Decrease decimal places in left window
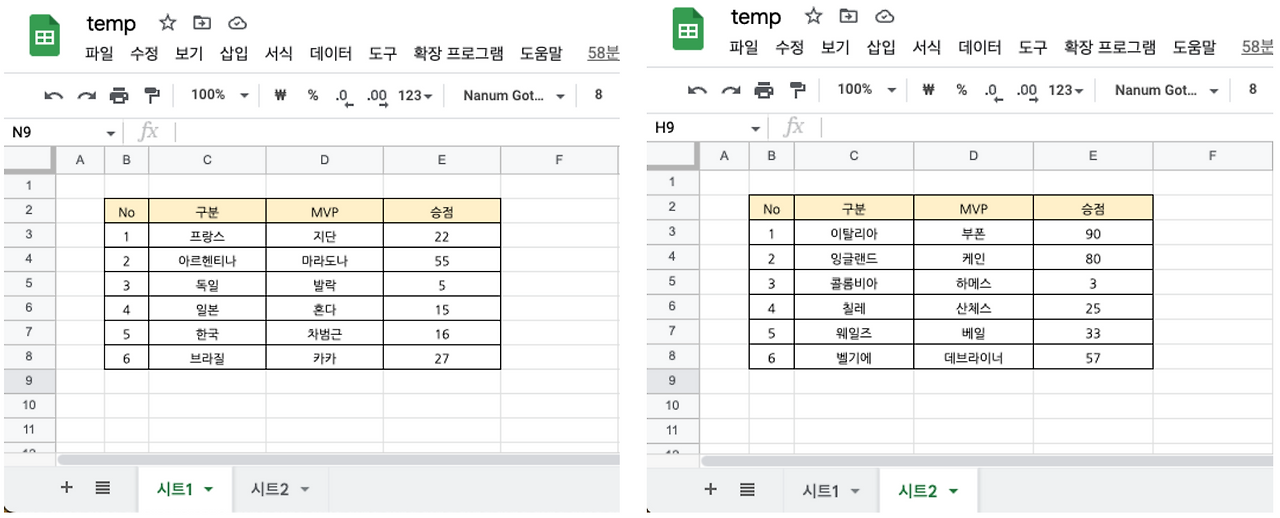This screenshot has height=518, width=1280. 344,96
